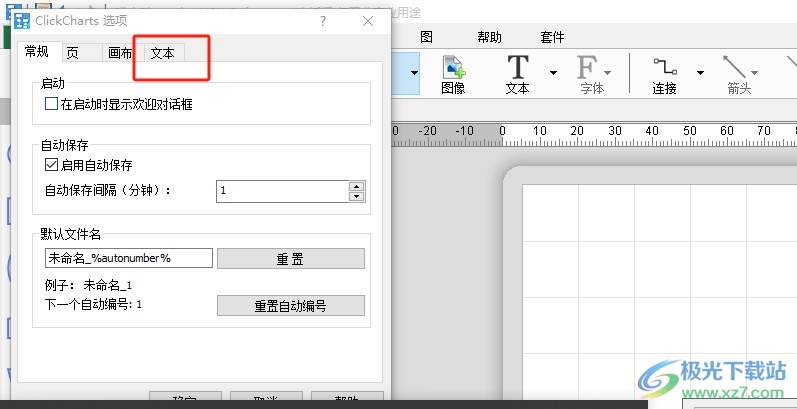This screenshot has height=409, width=797.
Task: Open the 套件 menu in main window
Action: (553, 37)
